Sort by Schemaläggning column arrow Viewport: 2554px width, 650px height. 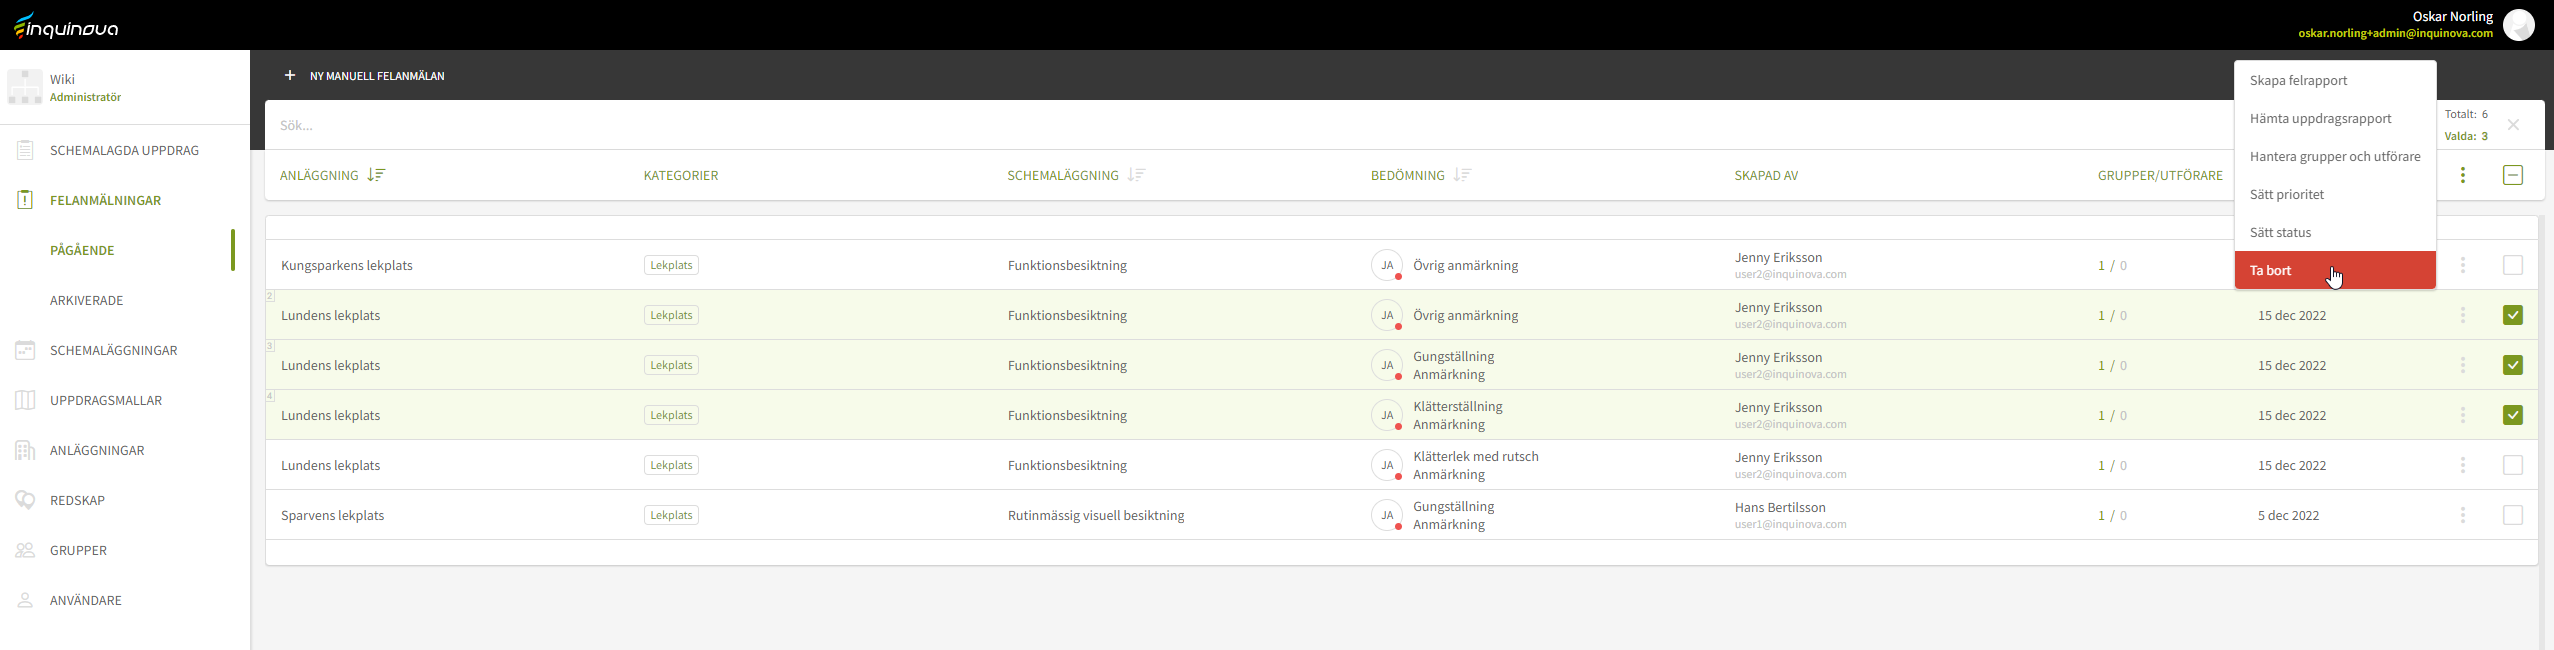click(1136, 175)
